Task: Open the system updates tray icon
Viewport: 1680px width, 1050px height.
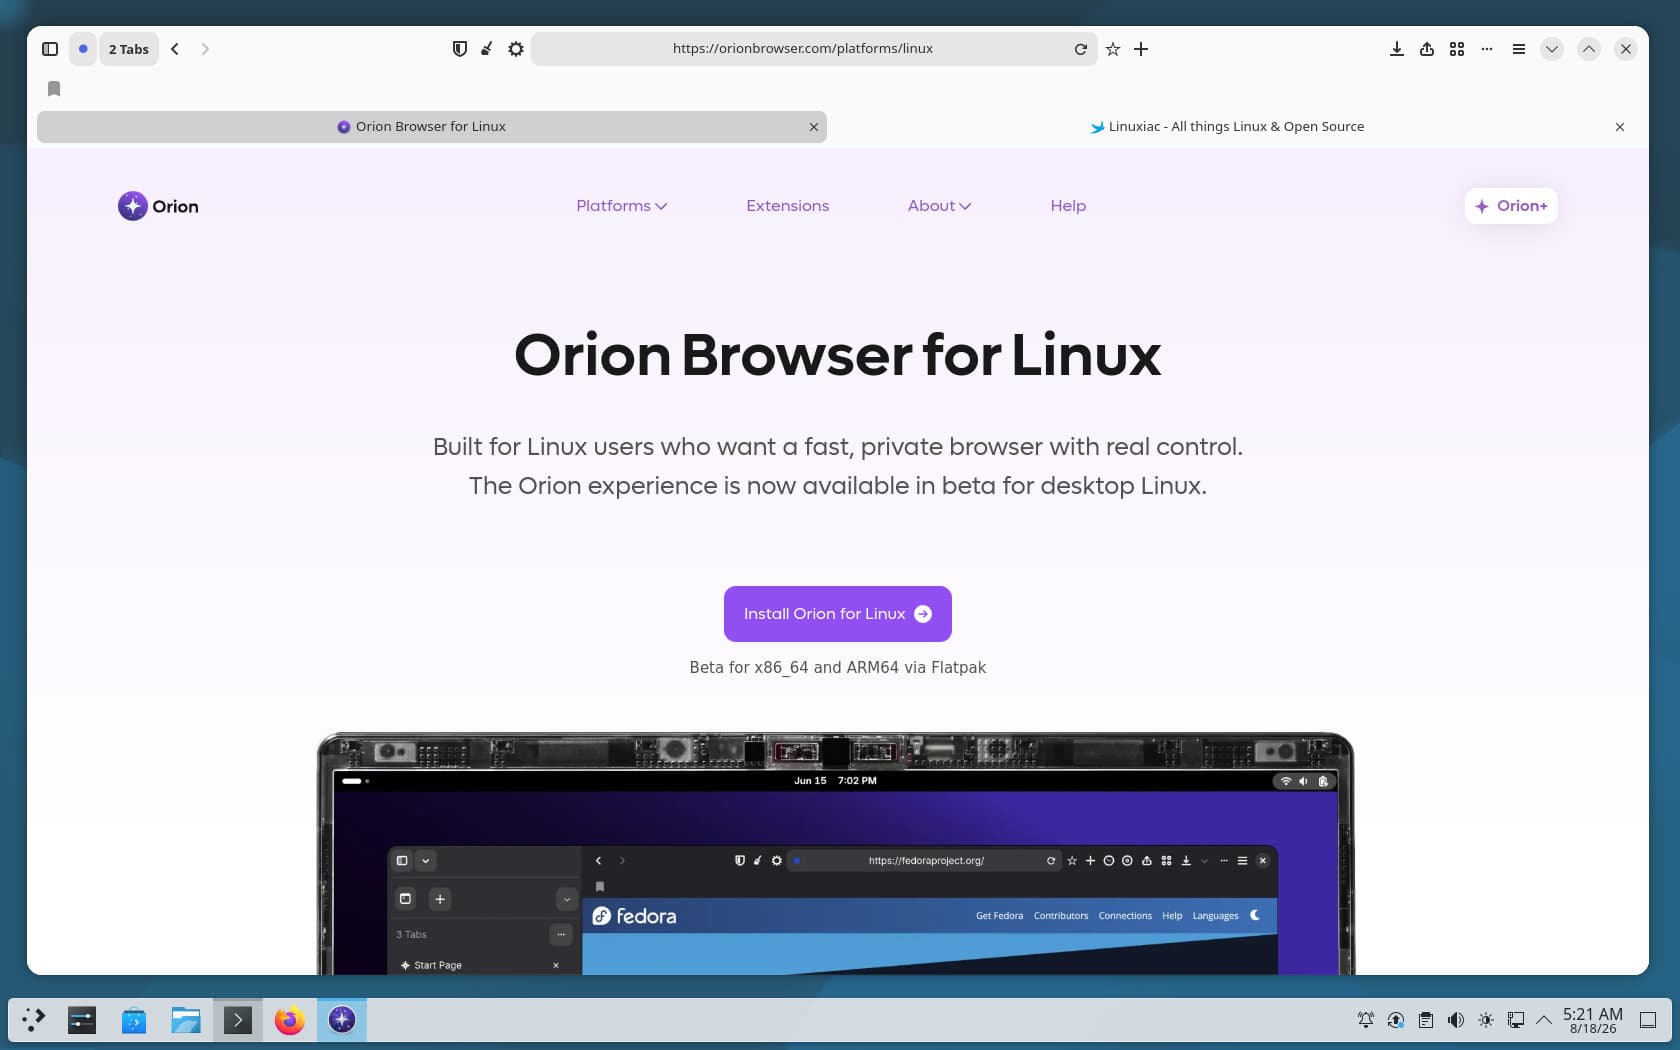Action: tap(1396, 1020)
